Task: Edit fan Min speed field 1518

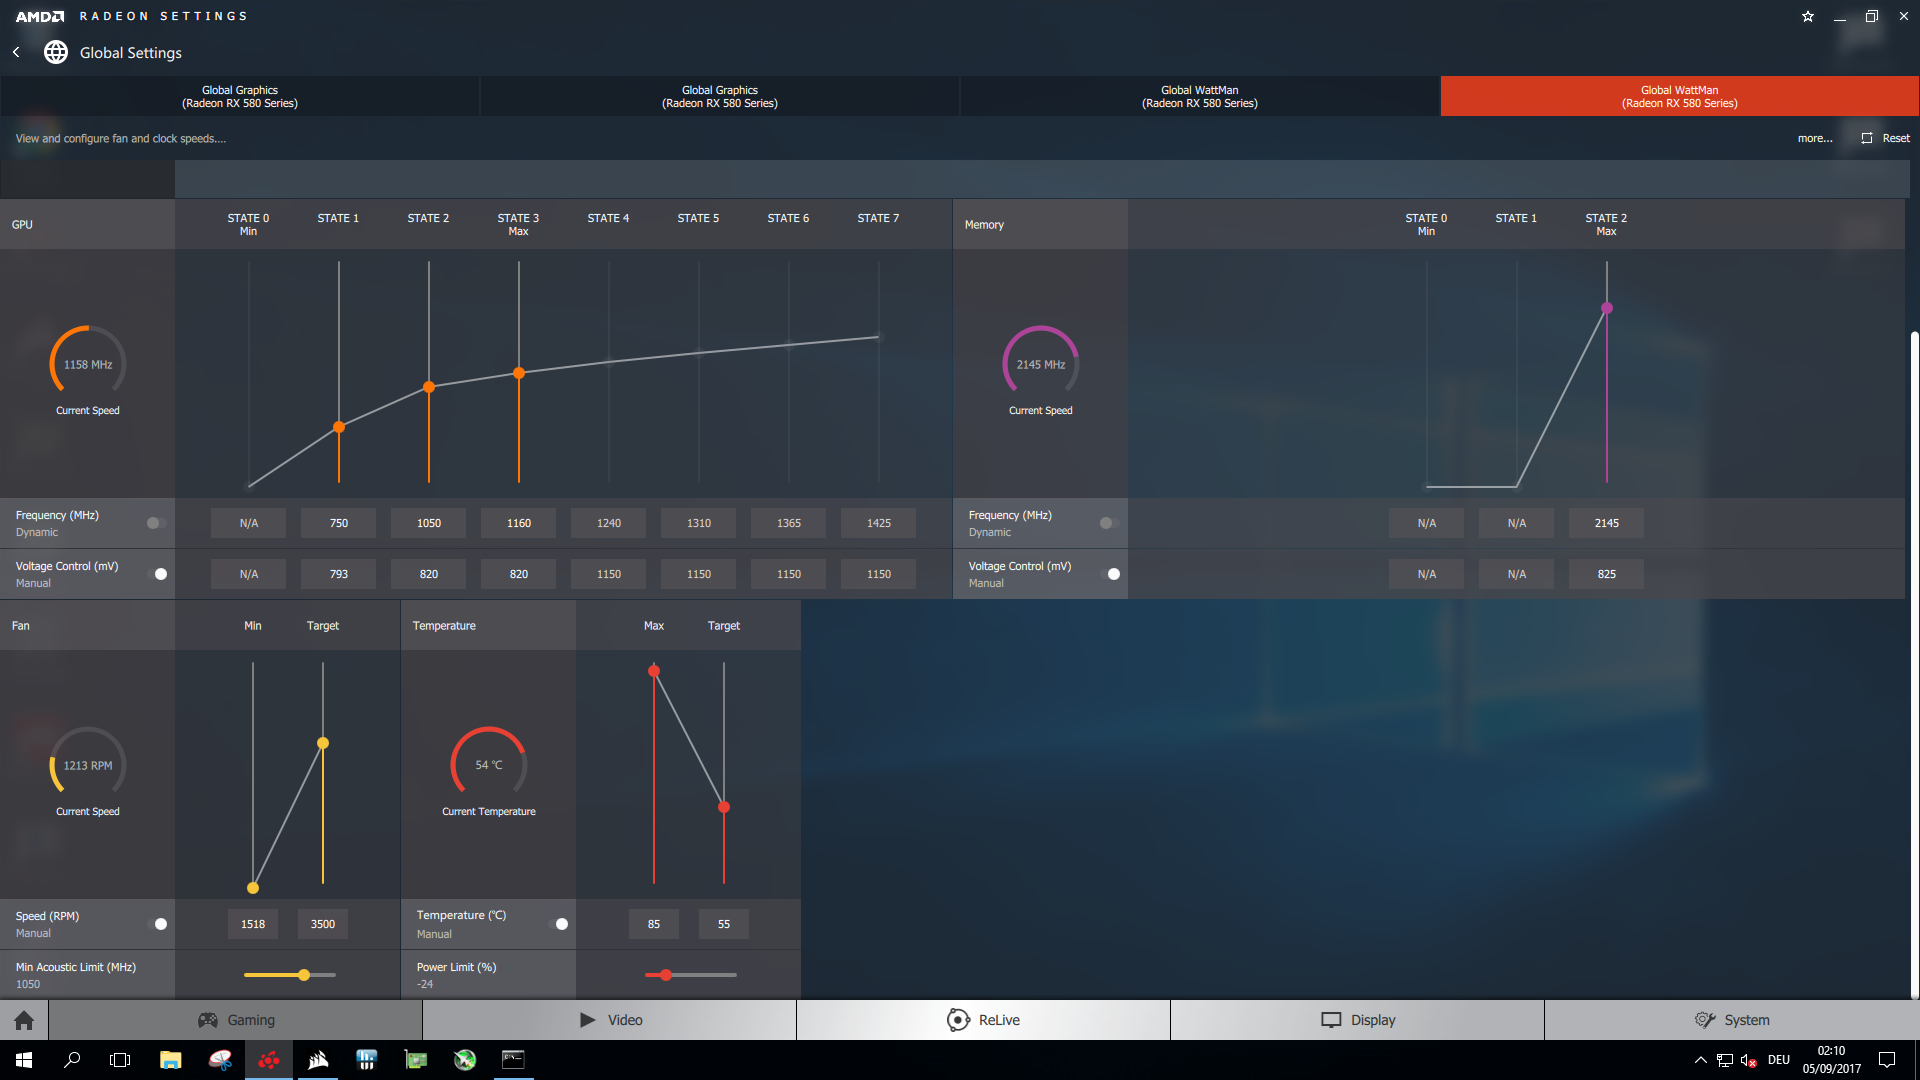Action: (253, 924)
